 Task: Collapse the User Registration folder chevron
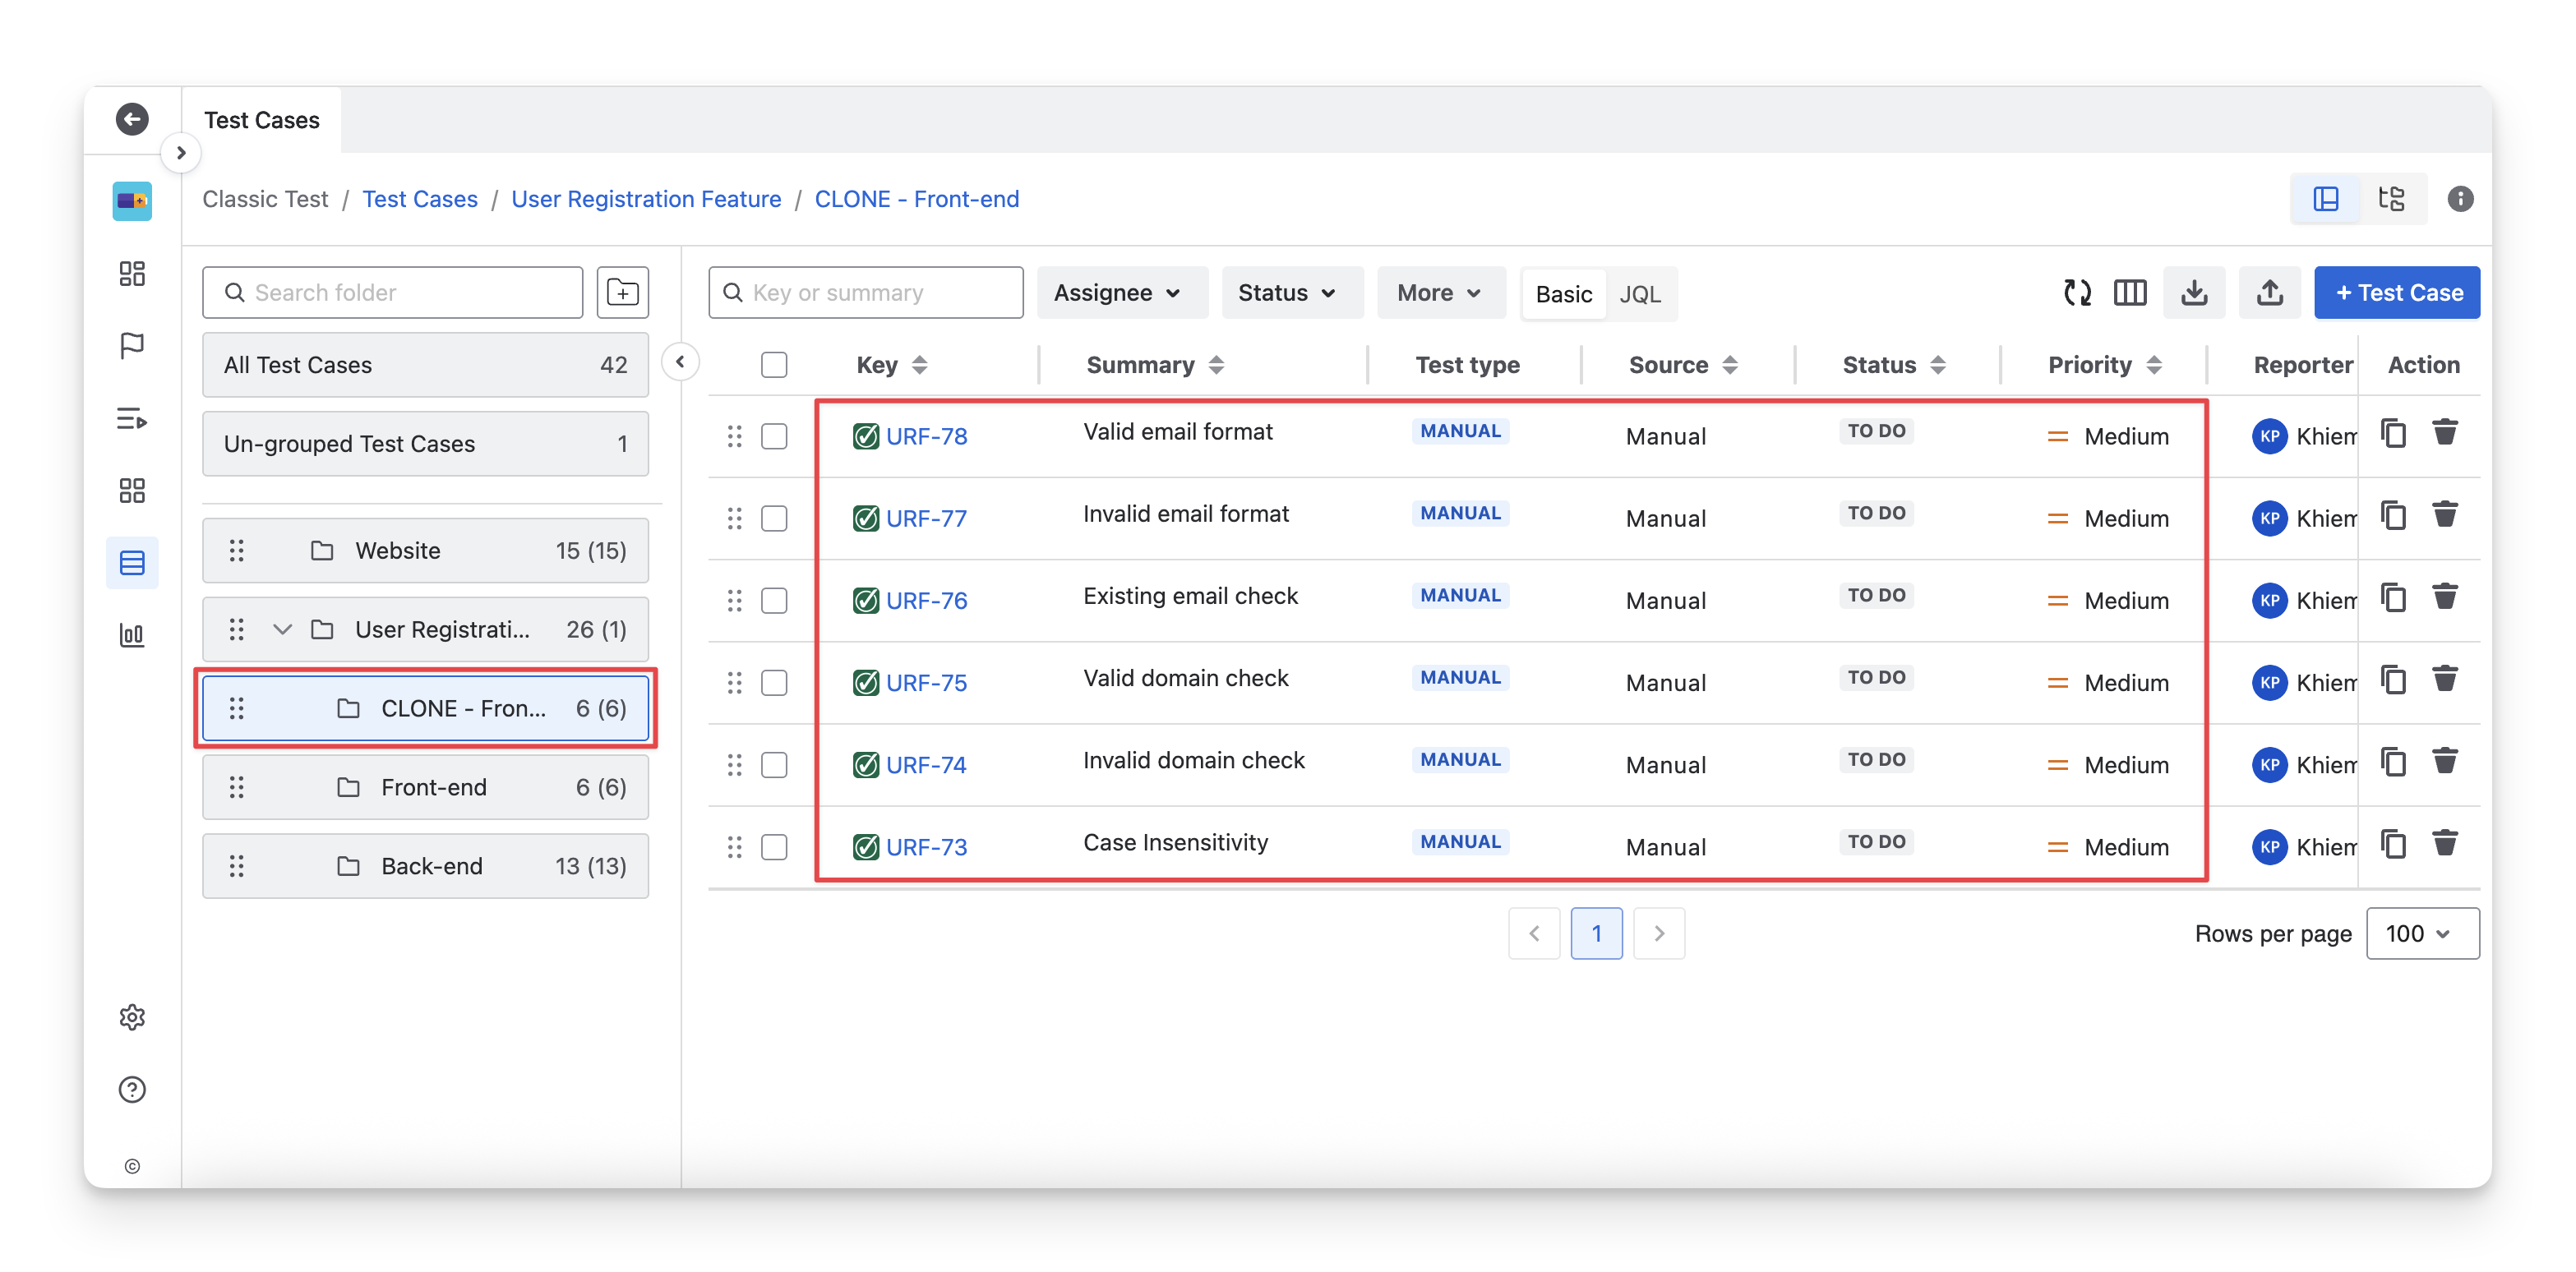tap(282, 629)
